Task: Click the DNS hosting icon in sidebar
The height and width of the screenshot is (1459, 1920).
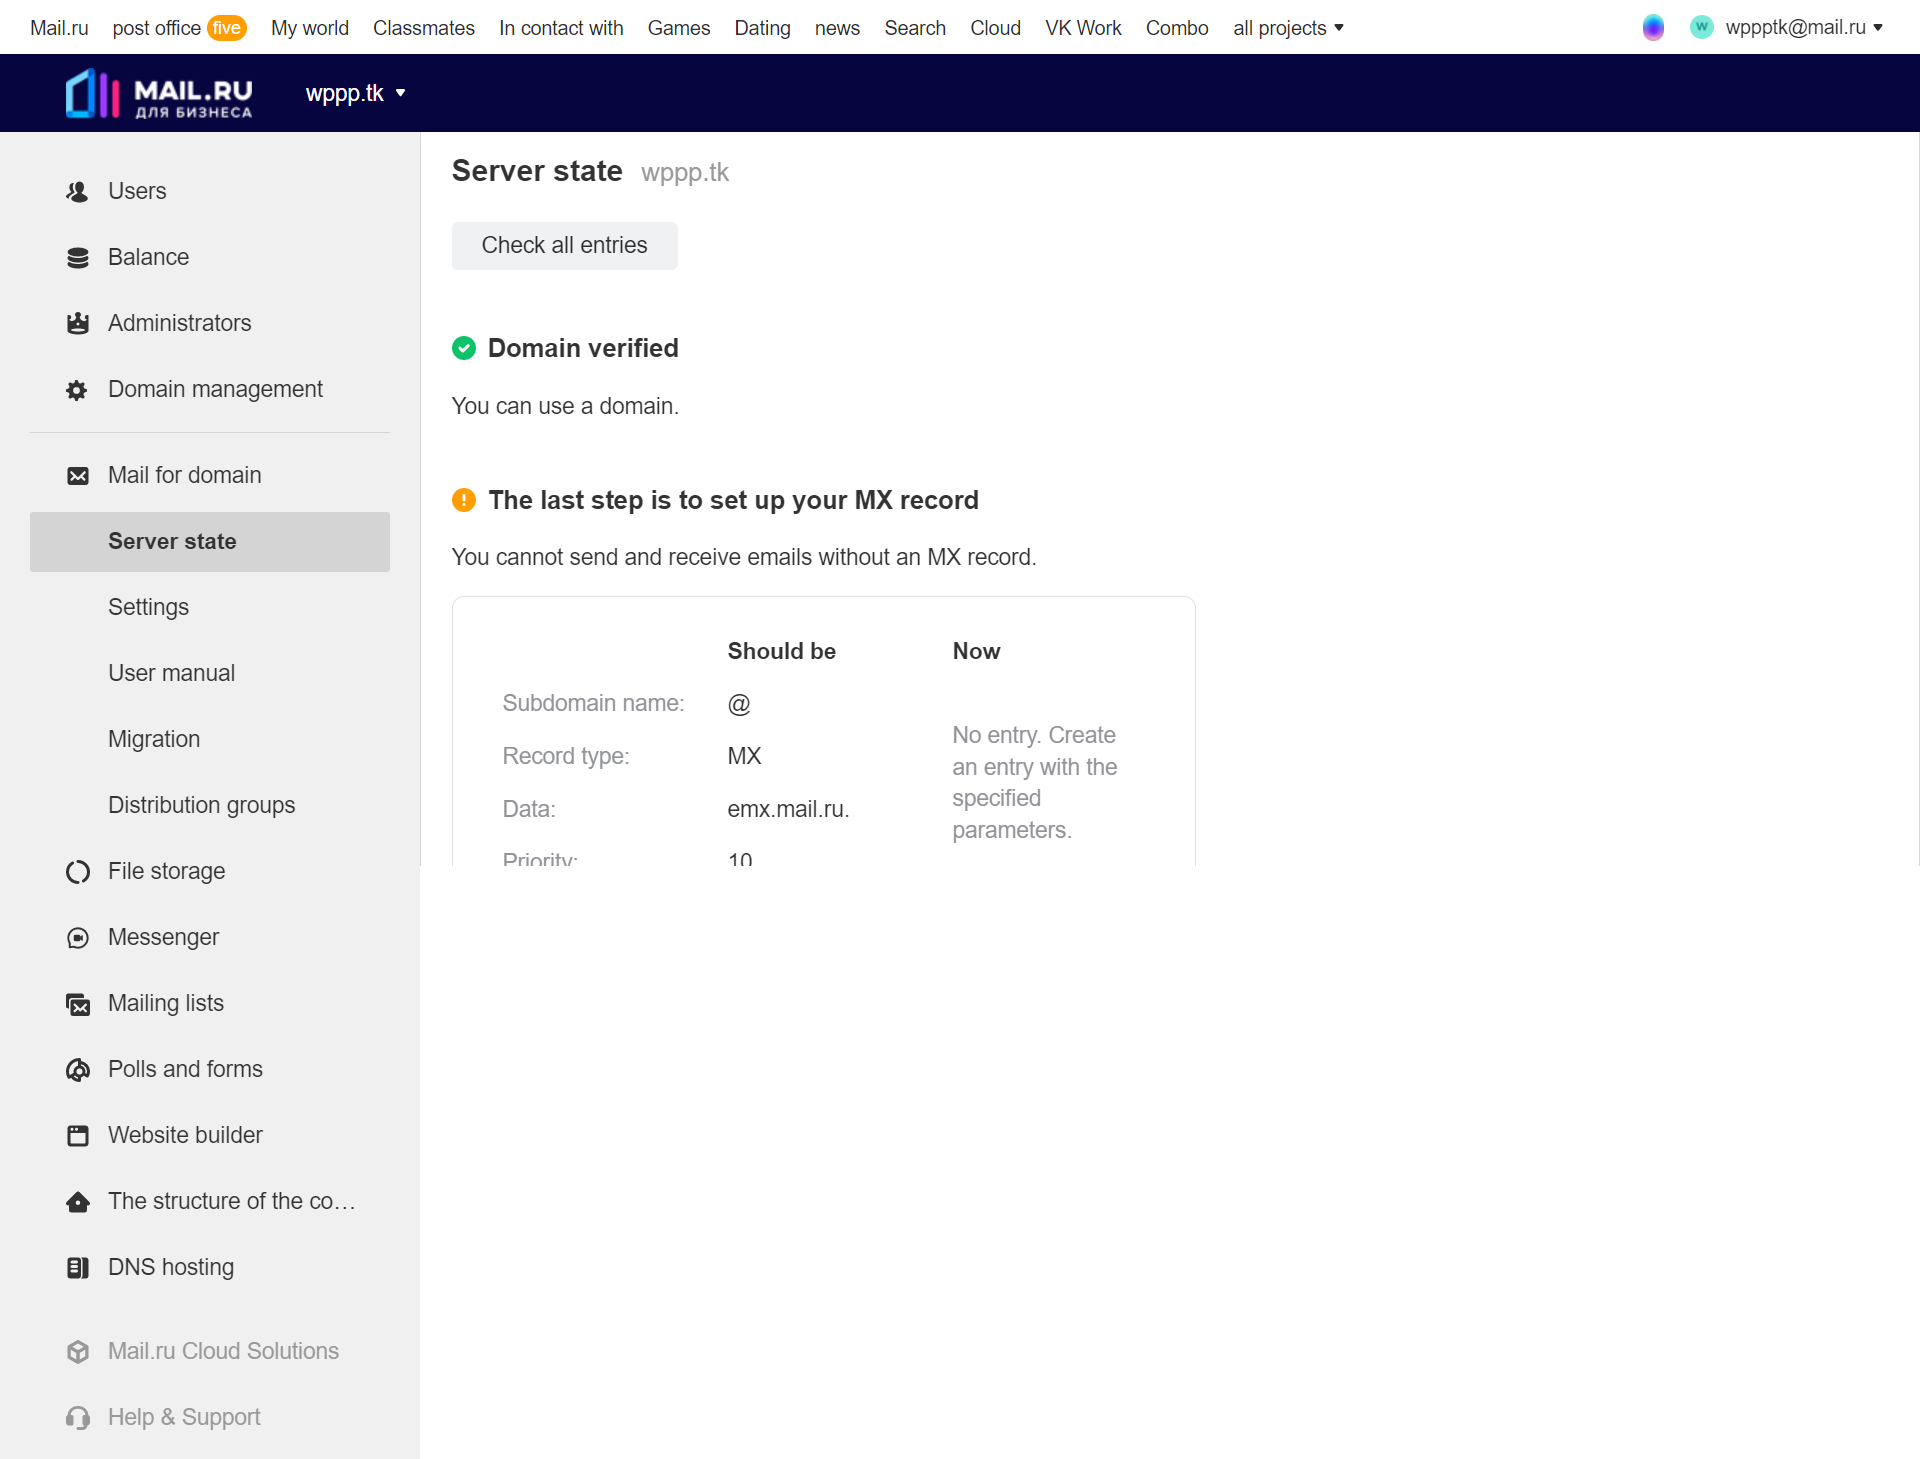Action: click(77, 1266)
